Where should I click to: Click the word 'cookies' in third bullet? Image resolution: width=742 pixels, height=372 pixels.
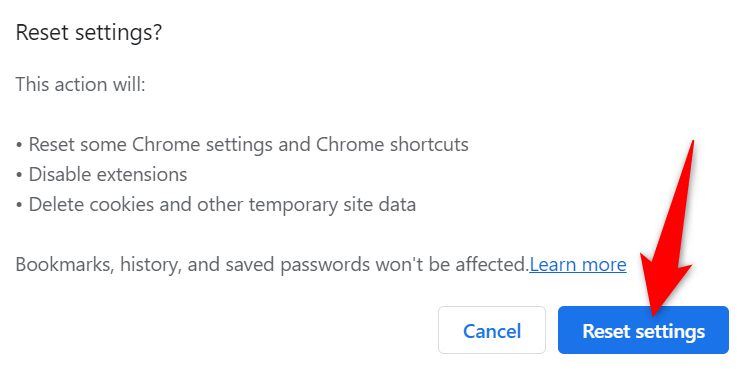point(122,204)
